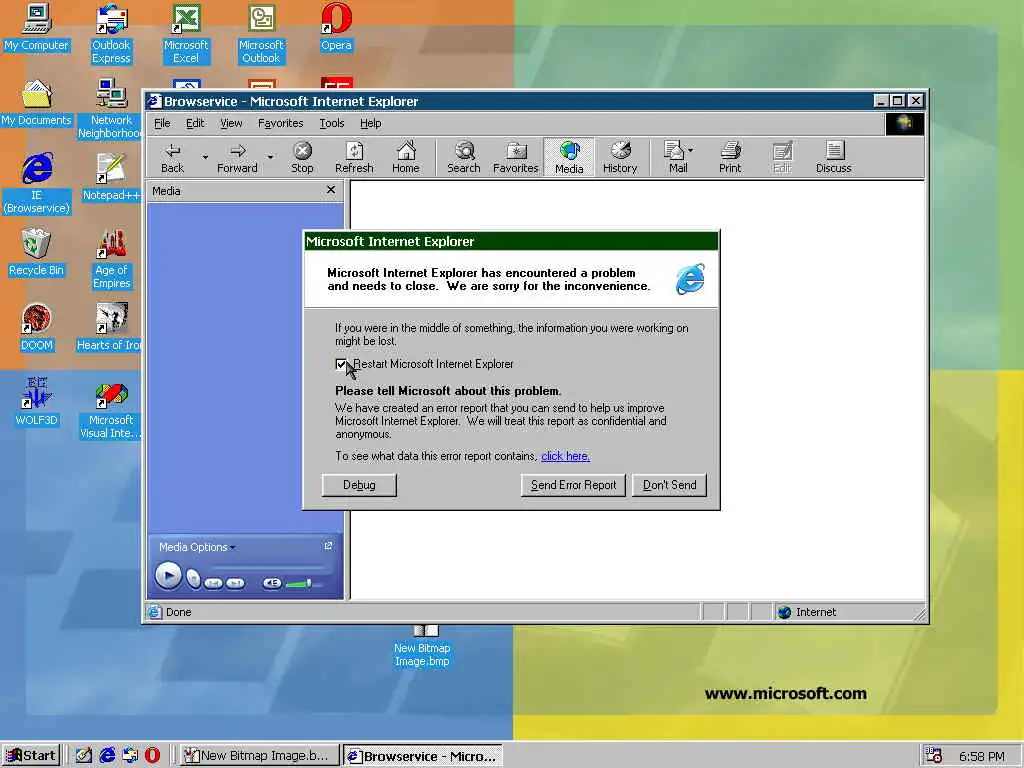The width and height of the screenshot is (1024, 768).
Task: Select the Microsoft Excel desktop icon
Action: click(186, 34)
